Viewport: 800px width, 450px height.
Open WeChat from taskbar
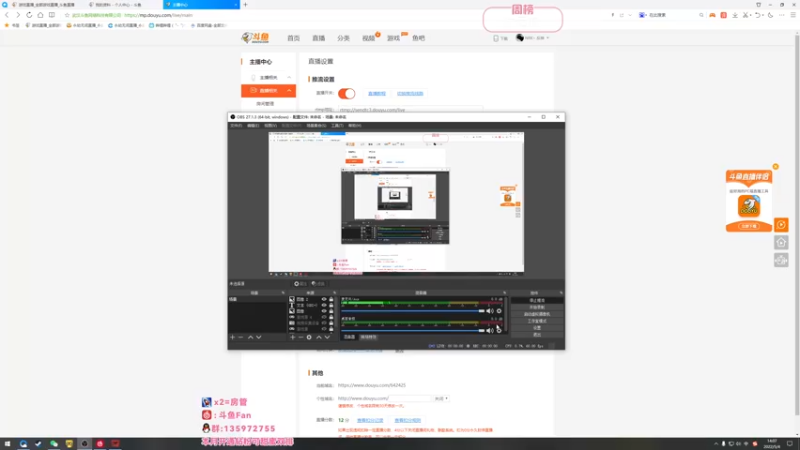[x=54, y=444]
